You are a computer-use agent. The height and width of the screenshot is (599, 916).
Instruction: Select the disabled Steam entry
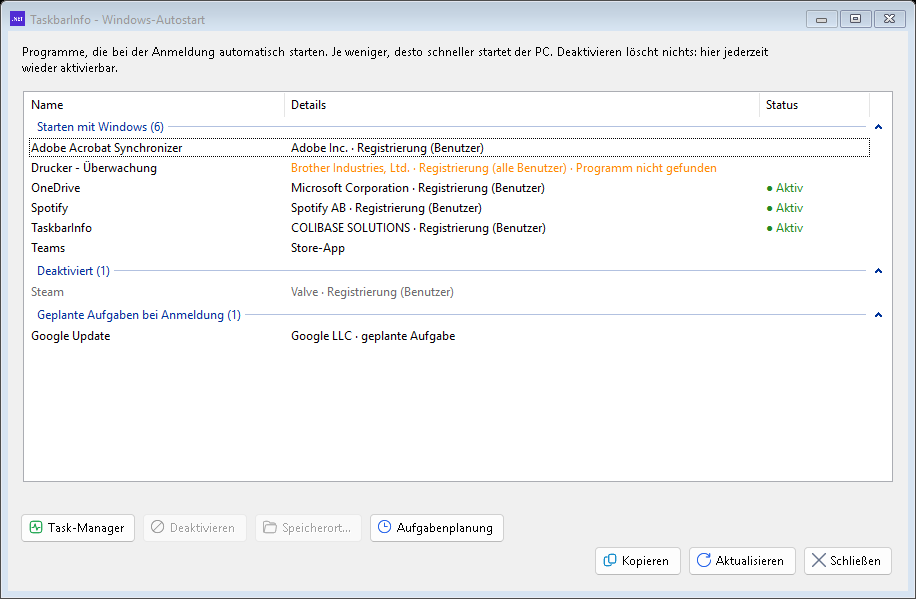449,292
